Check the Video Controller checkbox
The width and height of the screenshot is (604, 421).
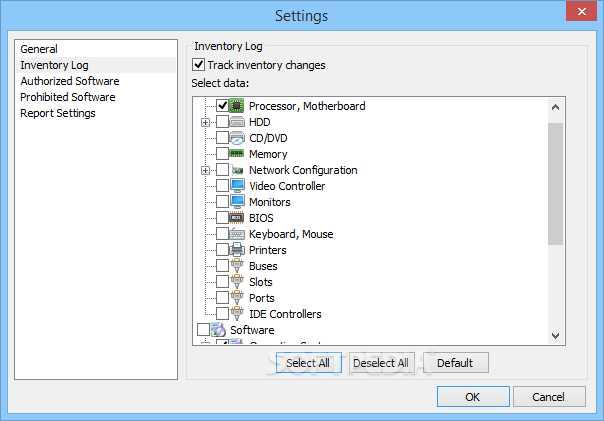point(222,186)
